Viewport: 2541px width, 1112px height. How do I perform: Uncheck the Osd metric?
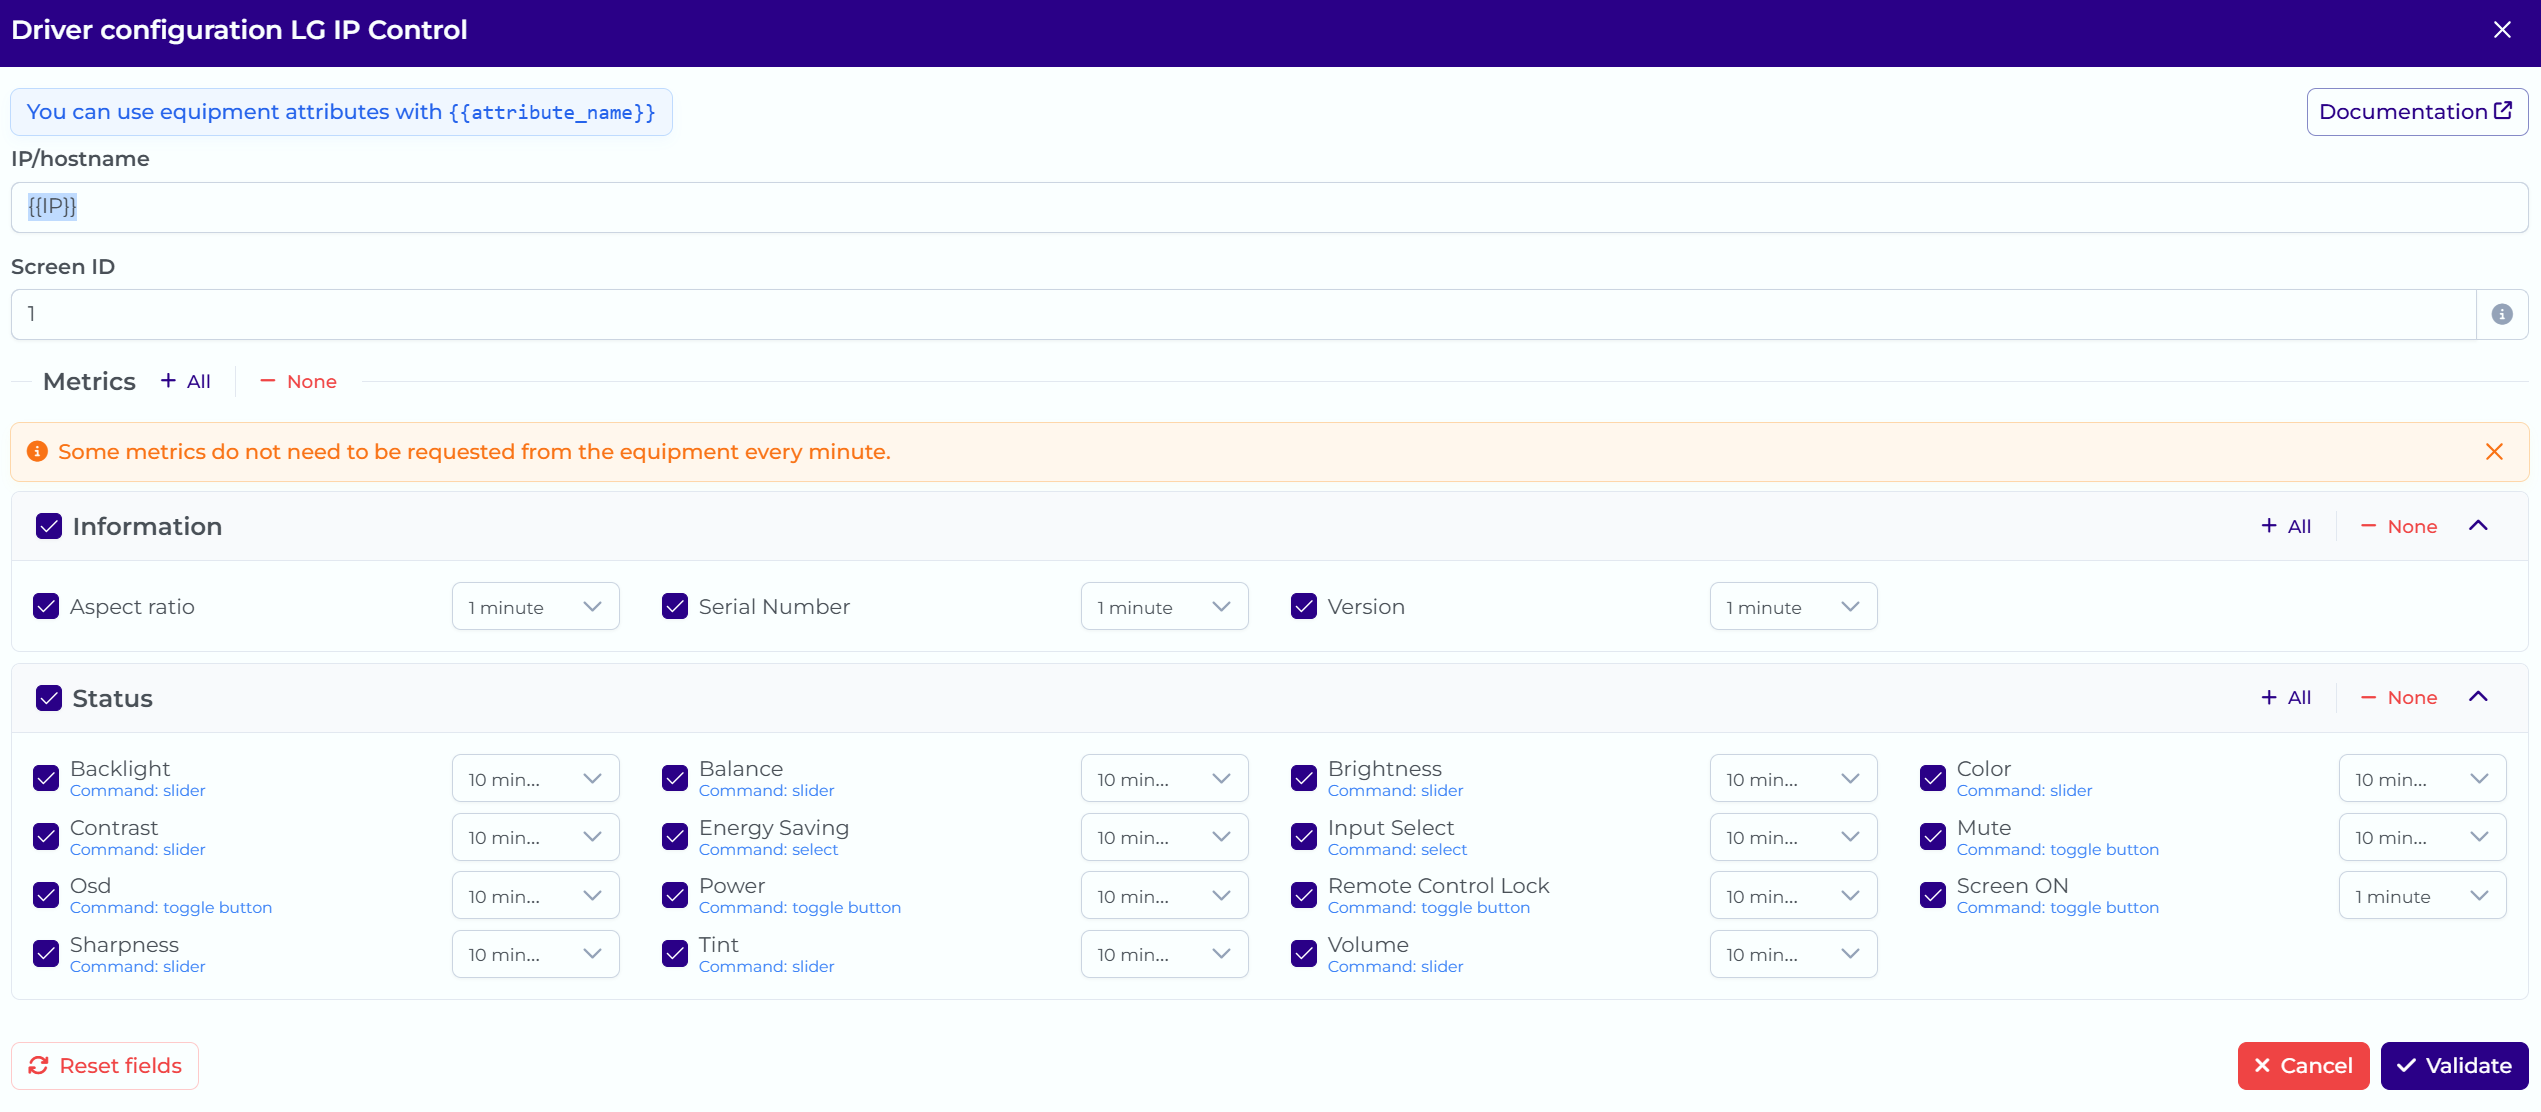click(46, 895)
